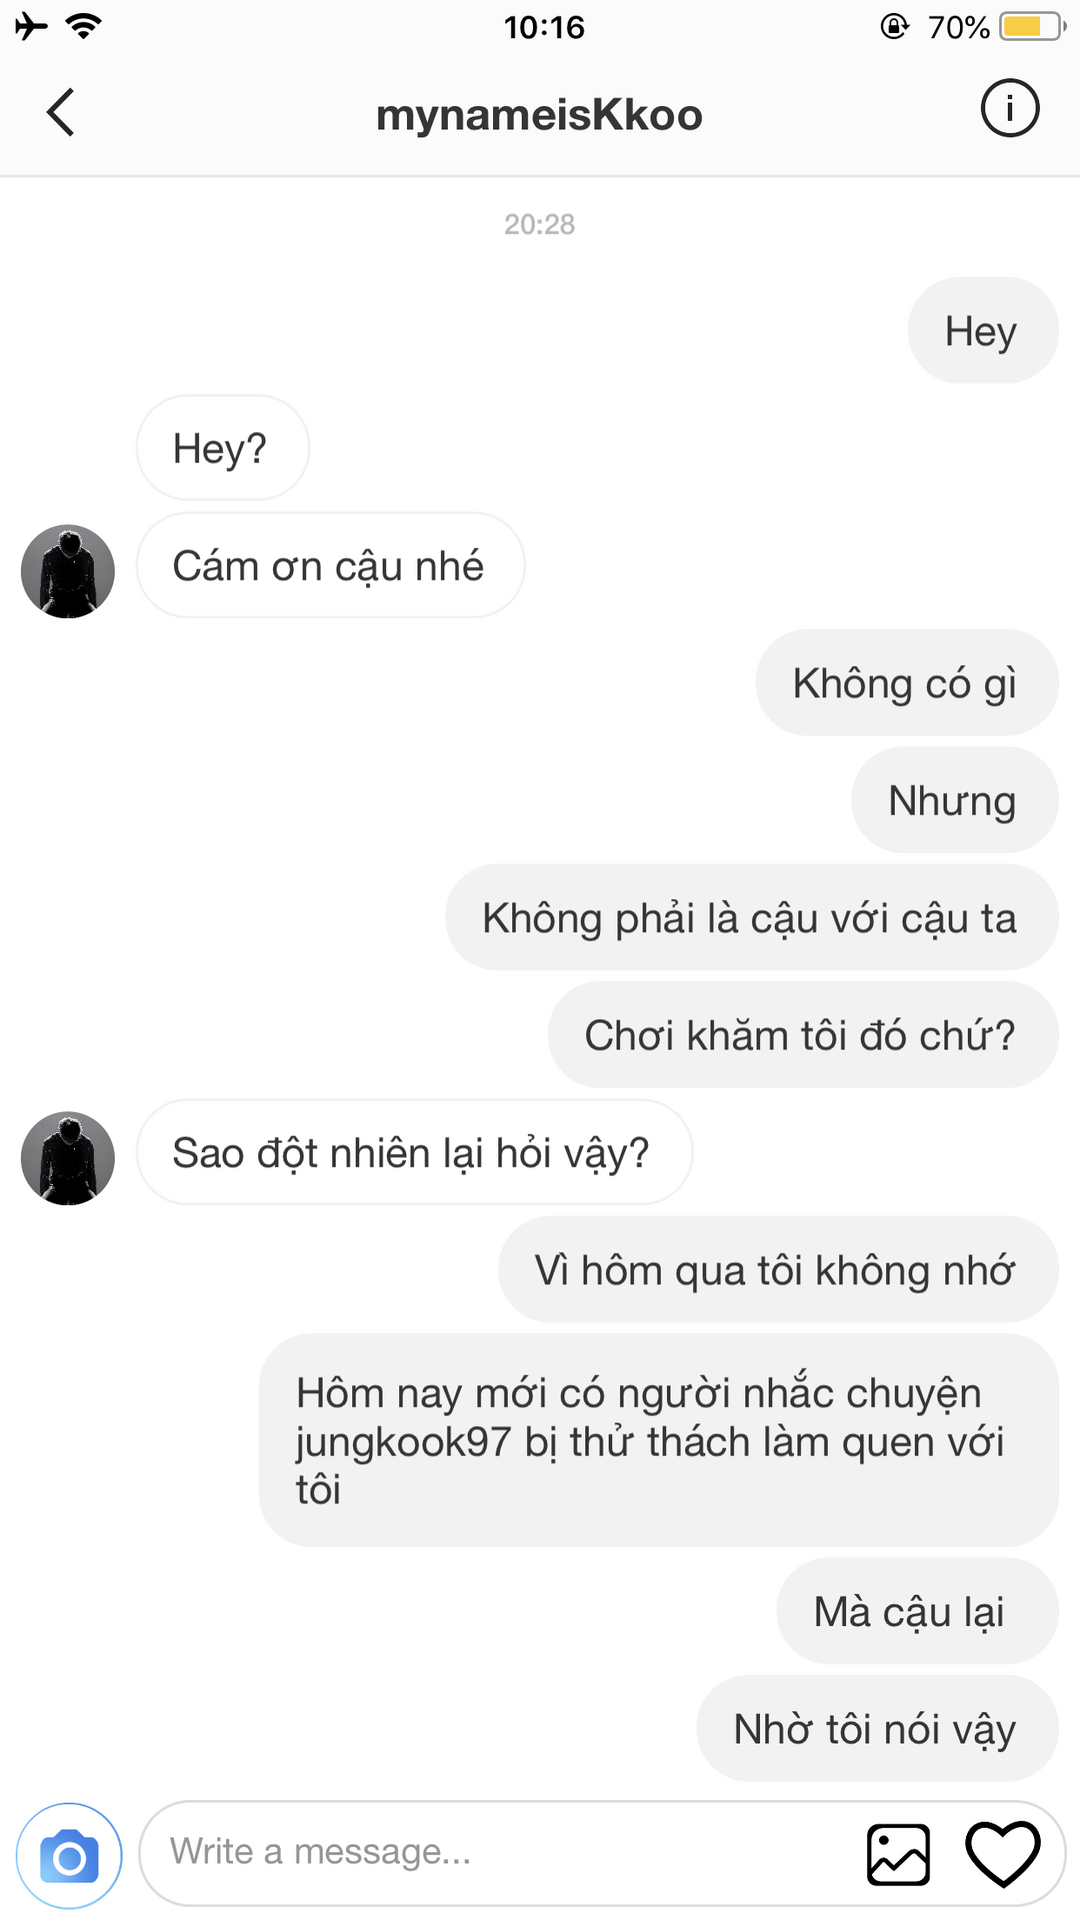Tap message mentioning jungkook97
The height and width of the screenshot is (1920, 1080).
[x=658, y=1440]
